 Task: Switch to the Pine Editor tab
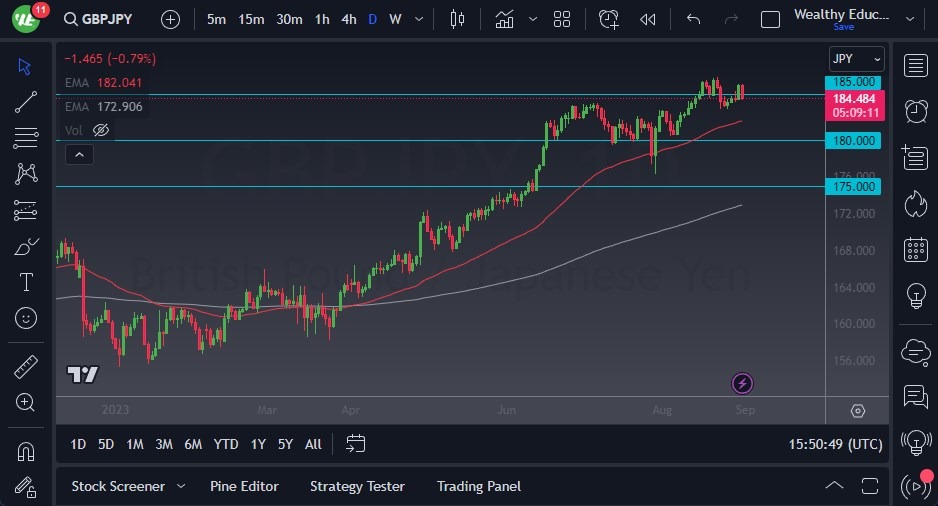click(x=244, y=486)
